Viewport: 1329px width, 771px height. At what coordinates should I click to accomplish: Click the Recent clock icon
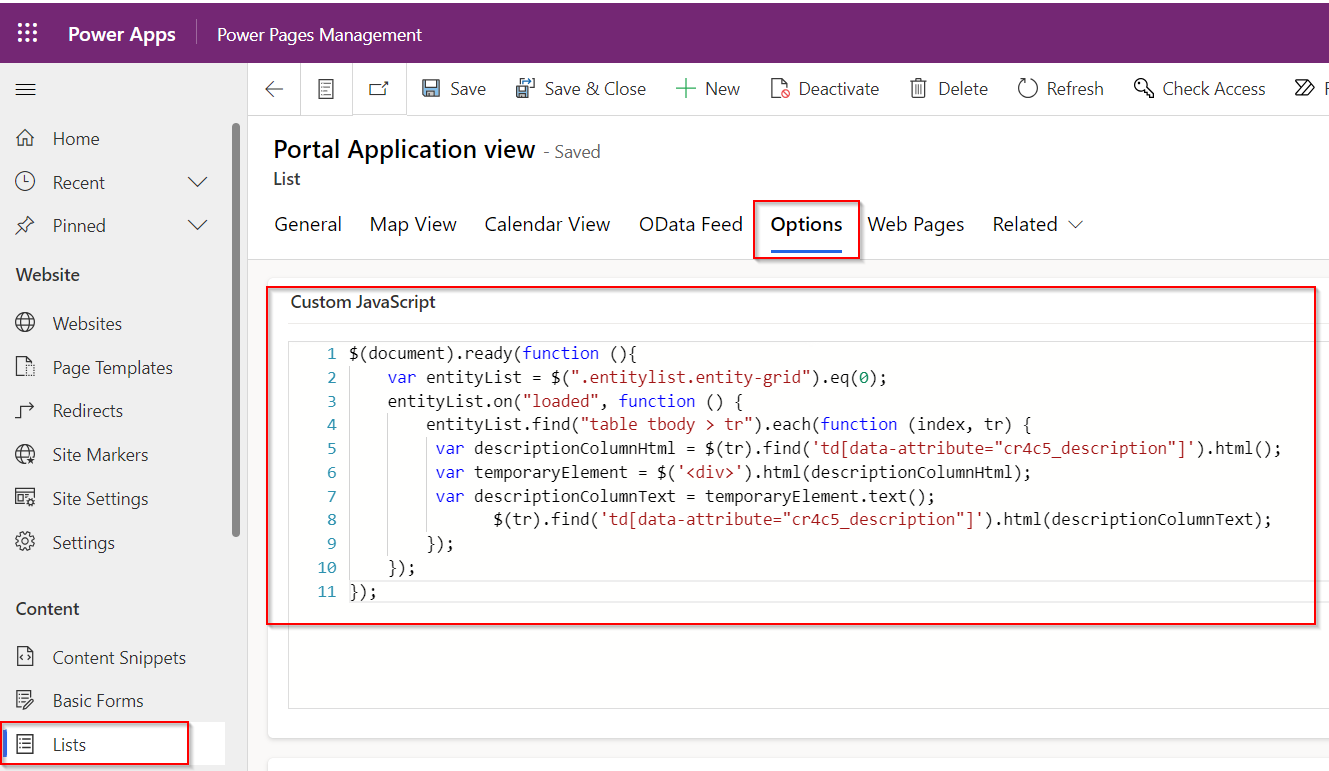point(26,182)
